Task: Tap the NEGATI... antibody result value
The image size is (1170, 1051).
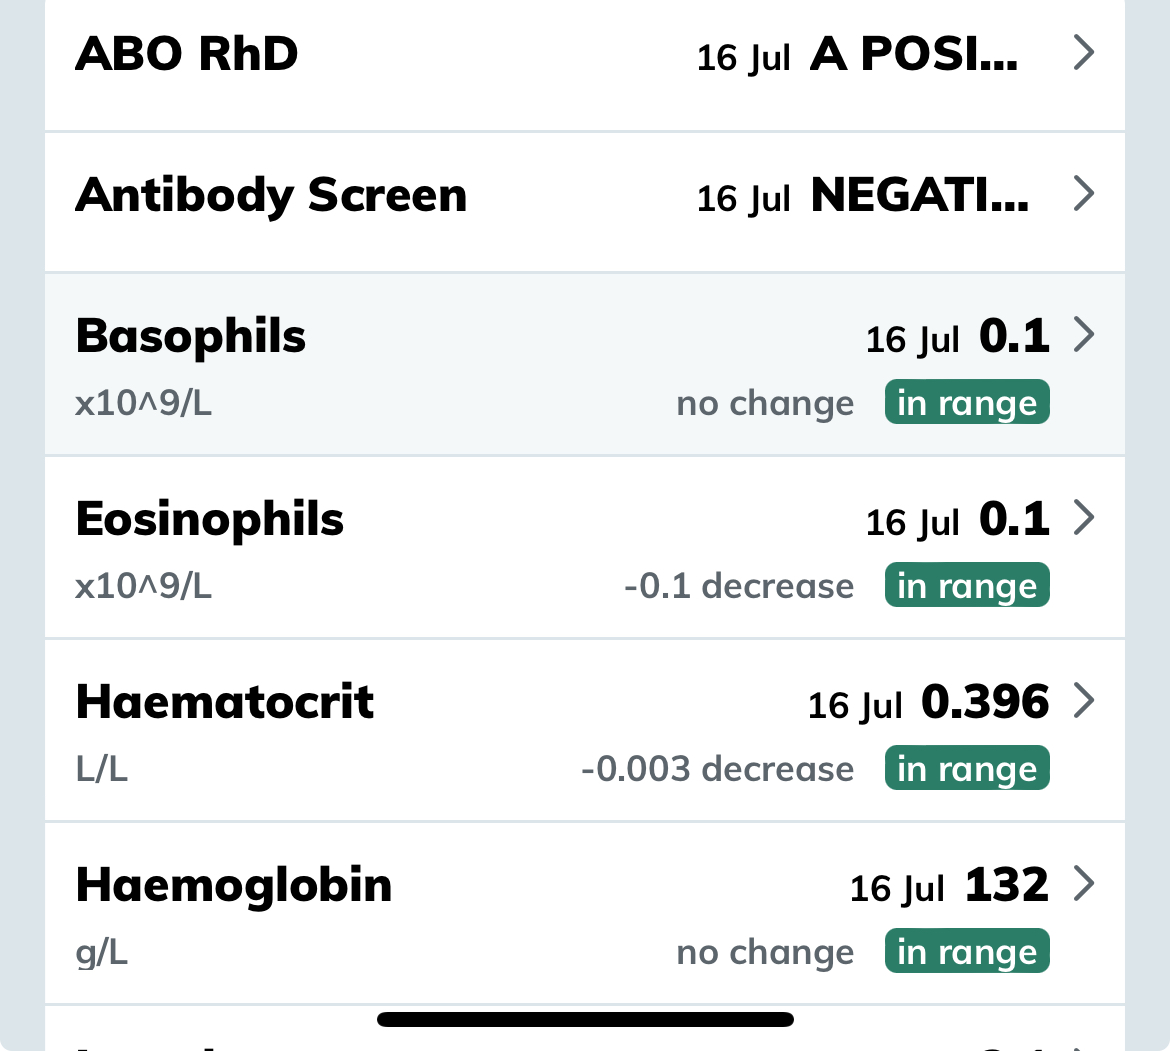Action: click(919, 195)
